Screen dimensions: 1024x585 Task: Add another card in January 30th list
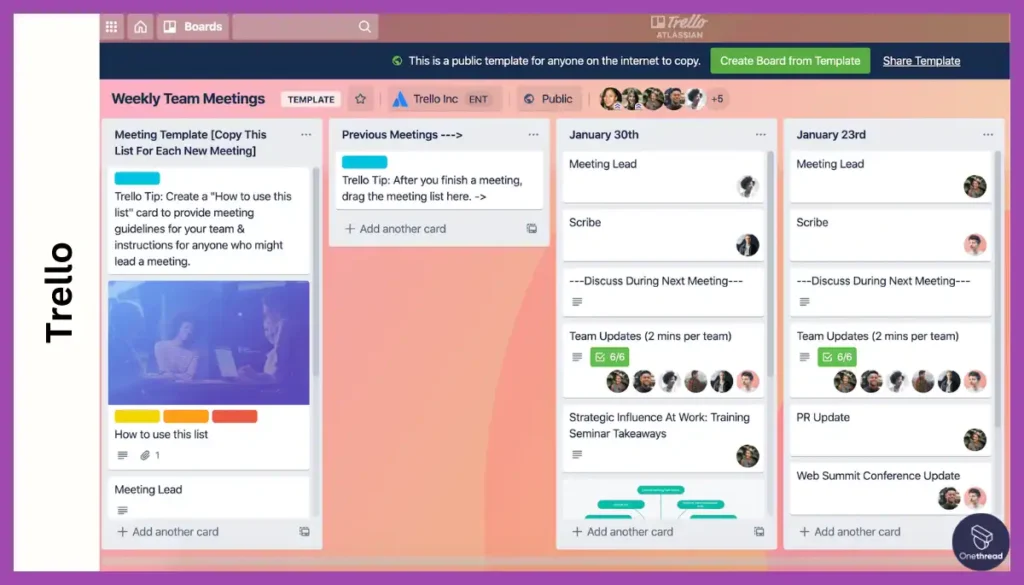[x=622, y=531]
